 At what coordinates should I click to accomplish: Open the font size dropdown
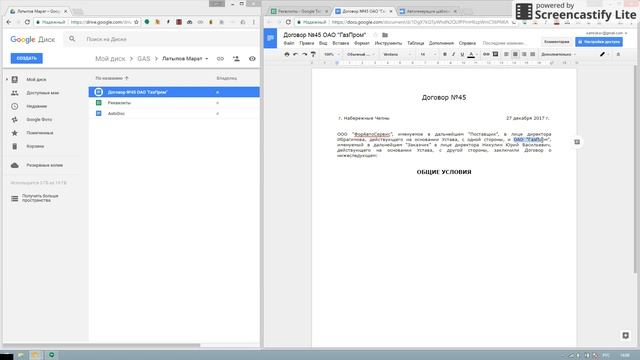pyautogui.click(x=428, y=54)
